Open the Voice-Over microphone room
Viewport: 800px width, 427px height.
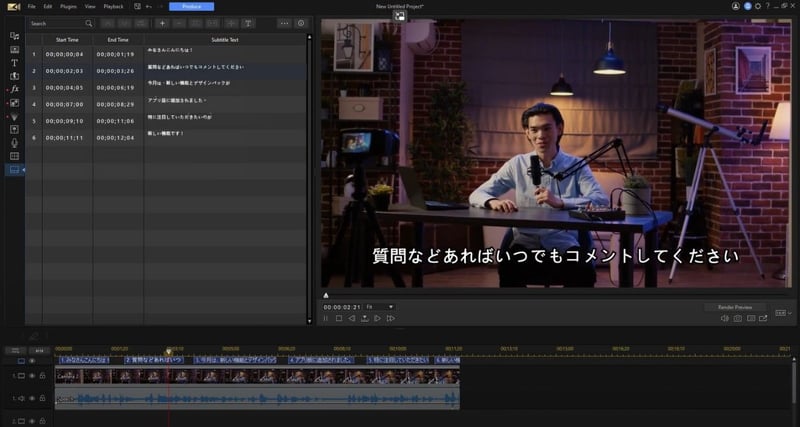14,143
